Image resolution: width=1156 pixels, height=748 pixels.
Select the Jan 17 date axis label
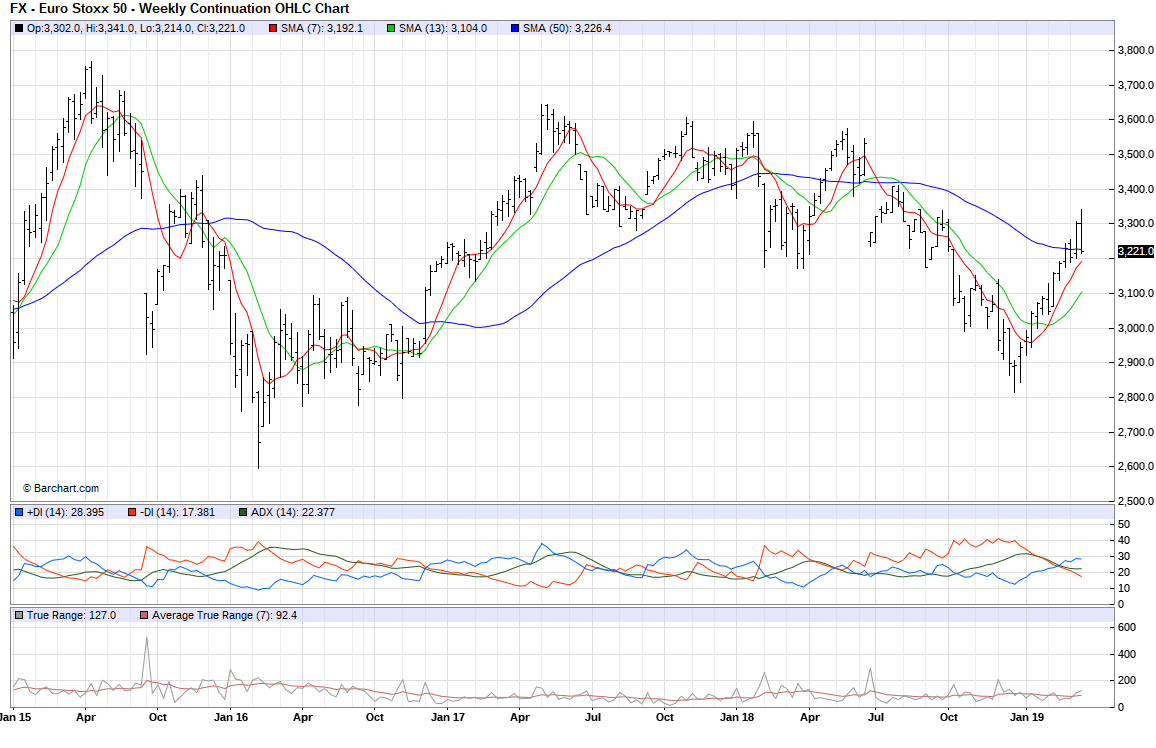[446, 717]
